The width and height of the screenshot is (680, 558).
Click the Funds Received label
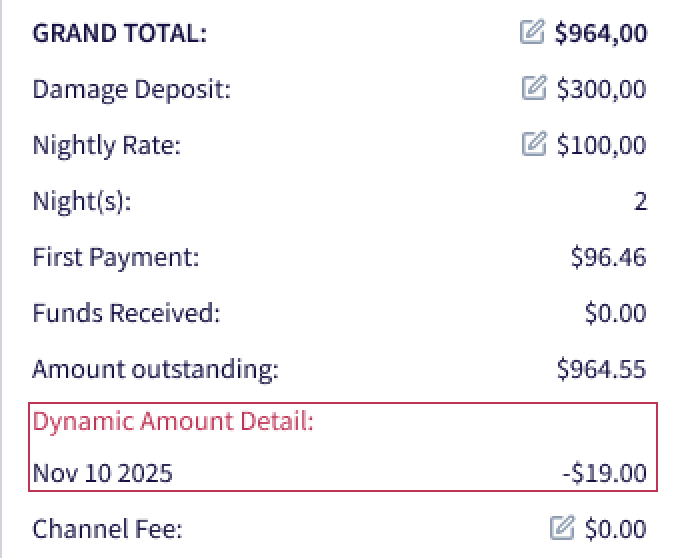(126, 313)
